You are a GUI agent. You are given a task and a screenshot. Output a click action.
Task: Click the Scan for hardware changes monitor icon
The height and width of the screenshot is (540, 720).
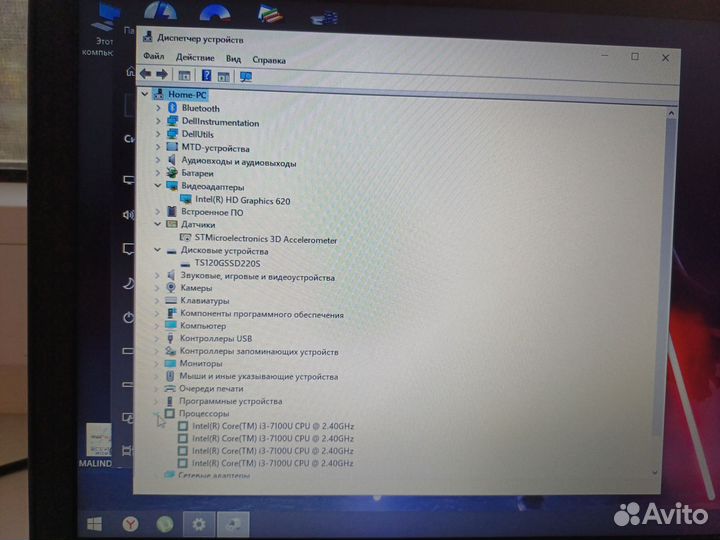point(246,77)
